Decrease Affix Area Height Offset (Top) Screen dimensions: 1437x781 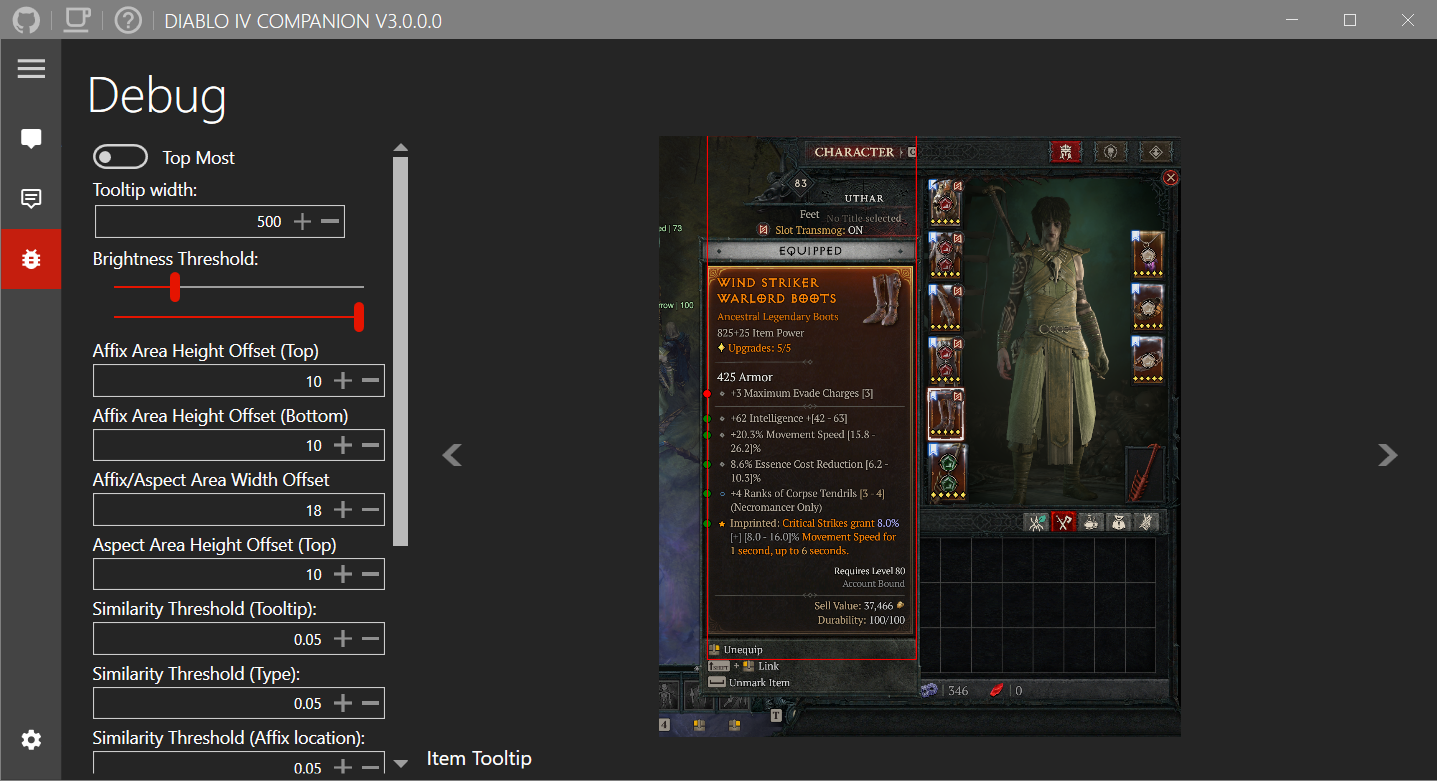370,381
